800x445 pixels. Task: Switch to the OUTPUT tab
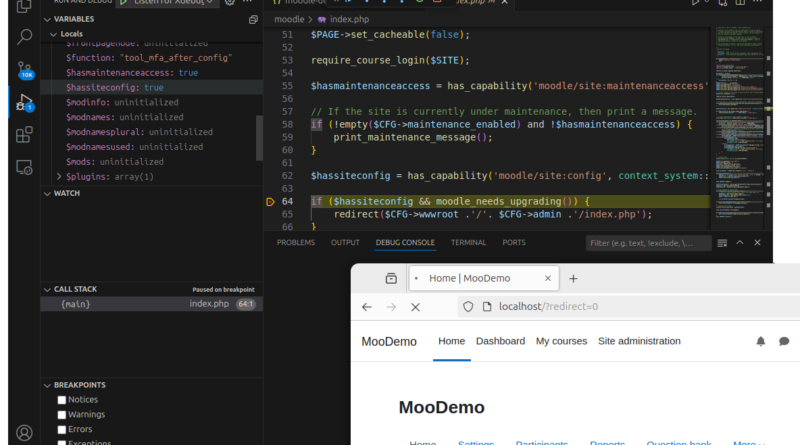[345, 243]
